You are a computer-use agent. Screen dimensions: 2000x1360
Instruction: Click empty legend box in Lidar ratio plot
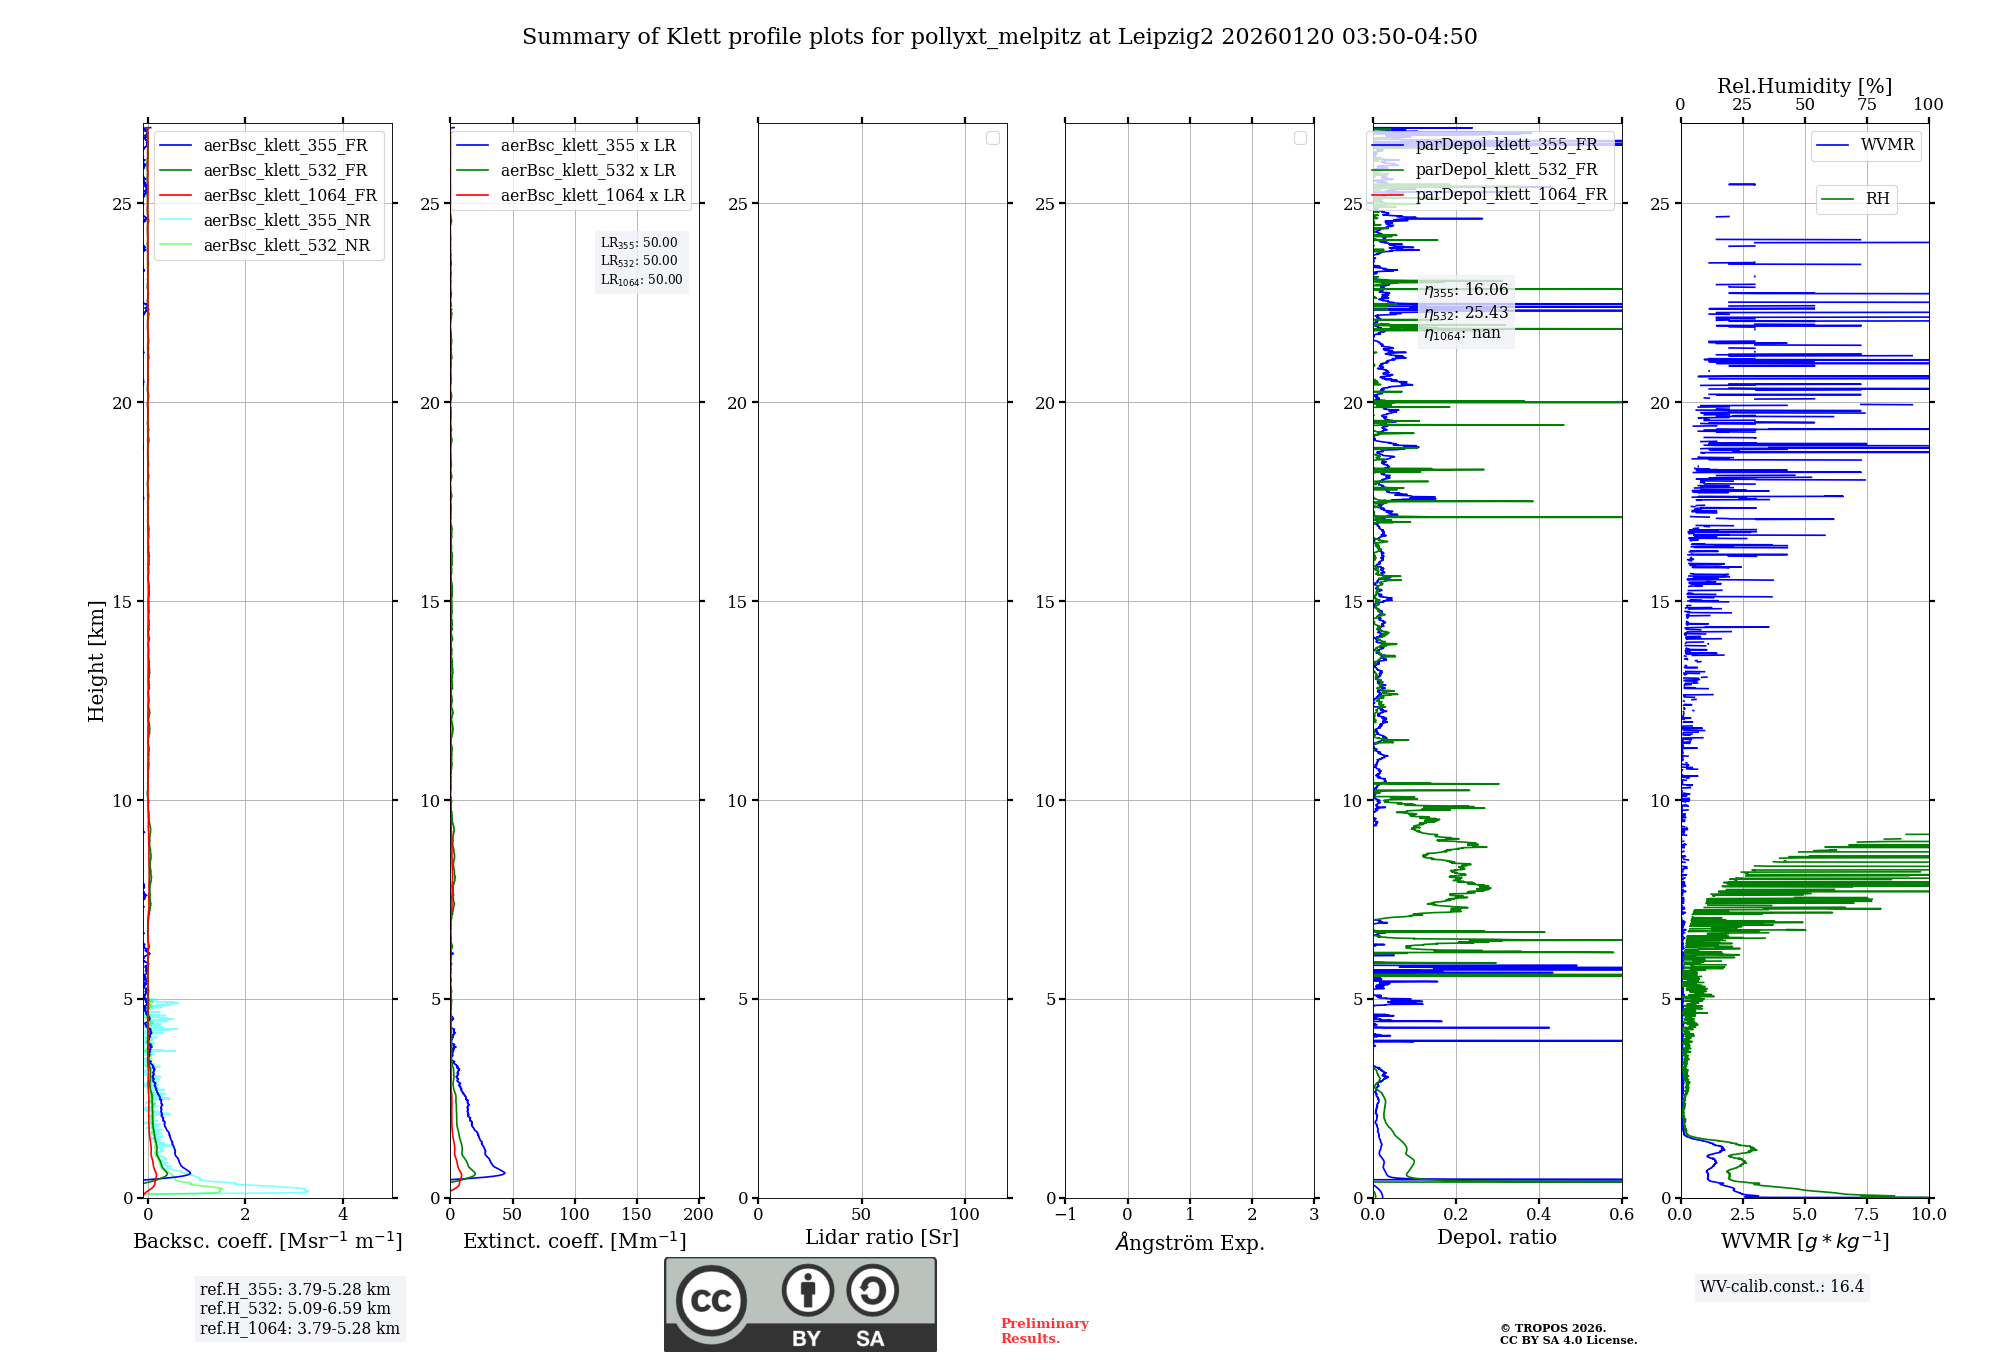[993, 138]
